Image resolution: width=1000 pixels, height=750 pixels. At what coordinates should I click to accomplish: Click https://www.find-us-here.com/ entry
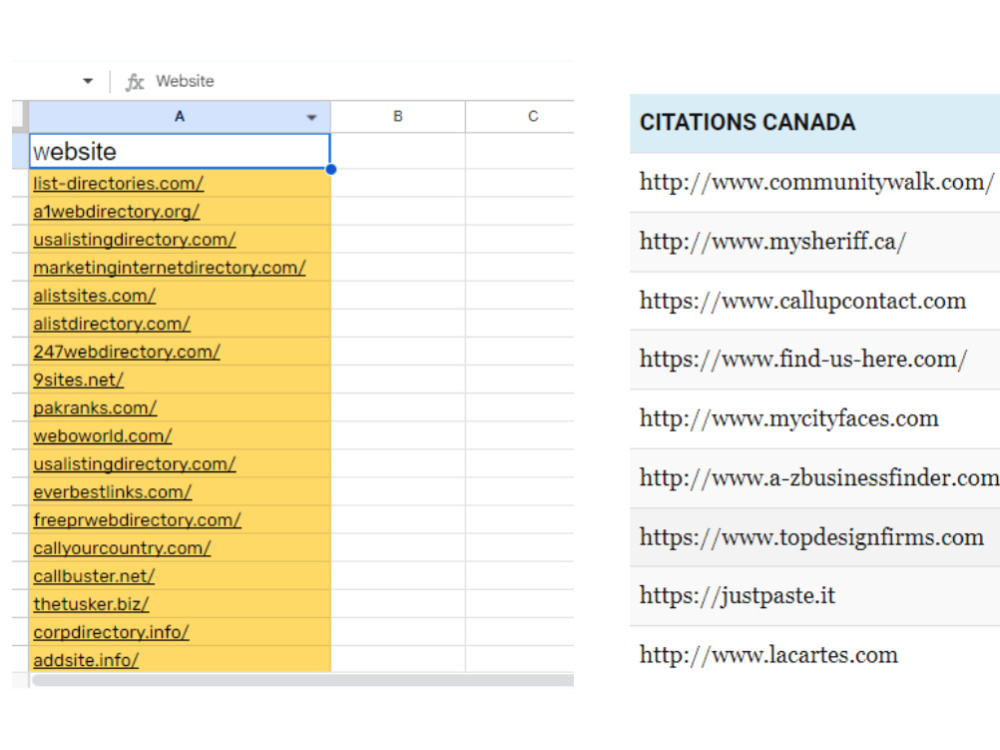click(x=803, y=360)
